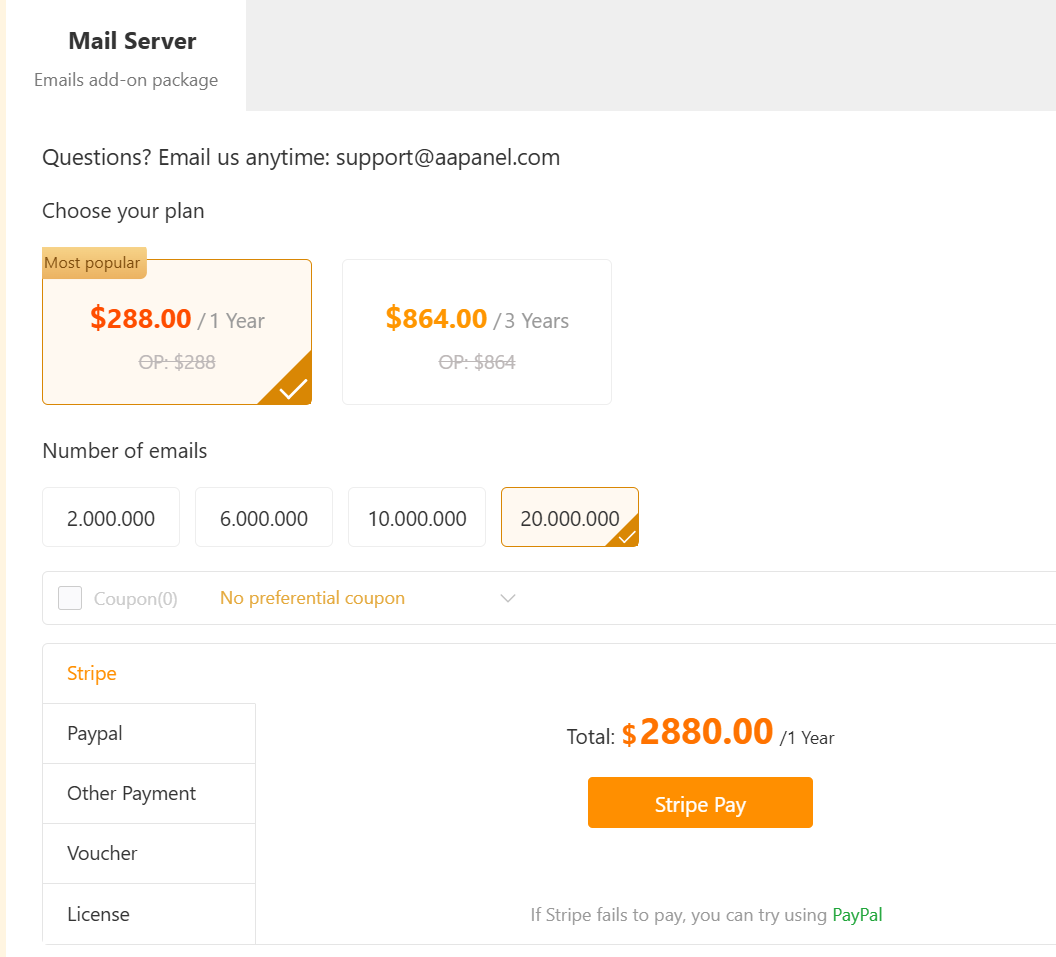Select the $864.00 three-year plan
Image resolution: width=1056 pixels, height=957 pixels.
coord(477,332)
